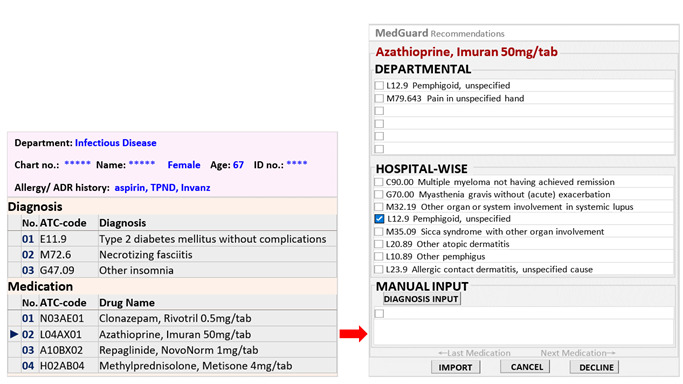Enable G70.00 Myasthenia gravis checkbox
This screenshot has width=683, height=384.
click(x=379, y=194)
